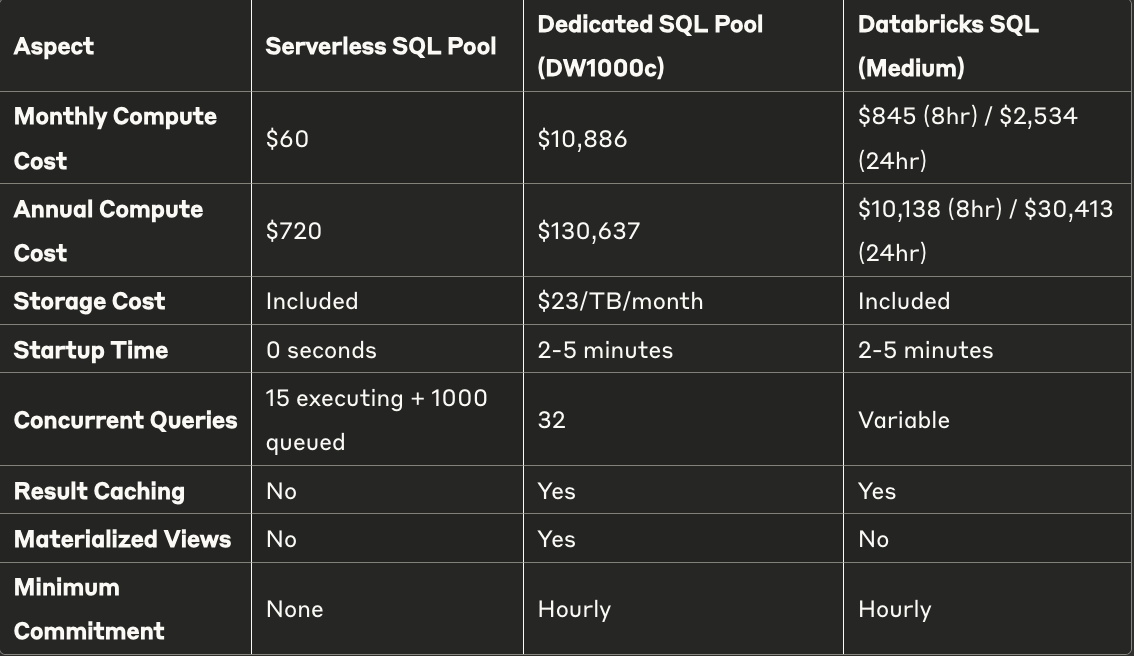Select the Variable concurrent queries cell

pyautogui.click(x=903, y=420)
